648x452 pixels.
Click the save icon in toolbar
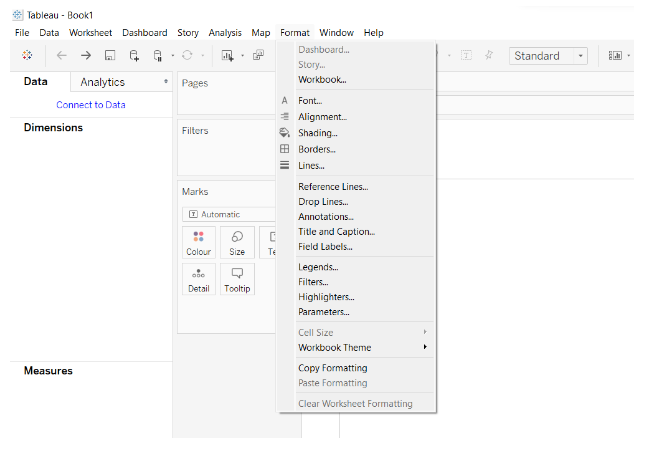point(110,56)
